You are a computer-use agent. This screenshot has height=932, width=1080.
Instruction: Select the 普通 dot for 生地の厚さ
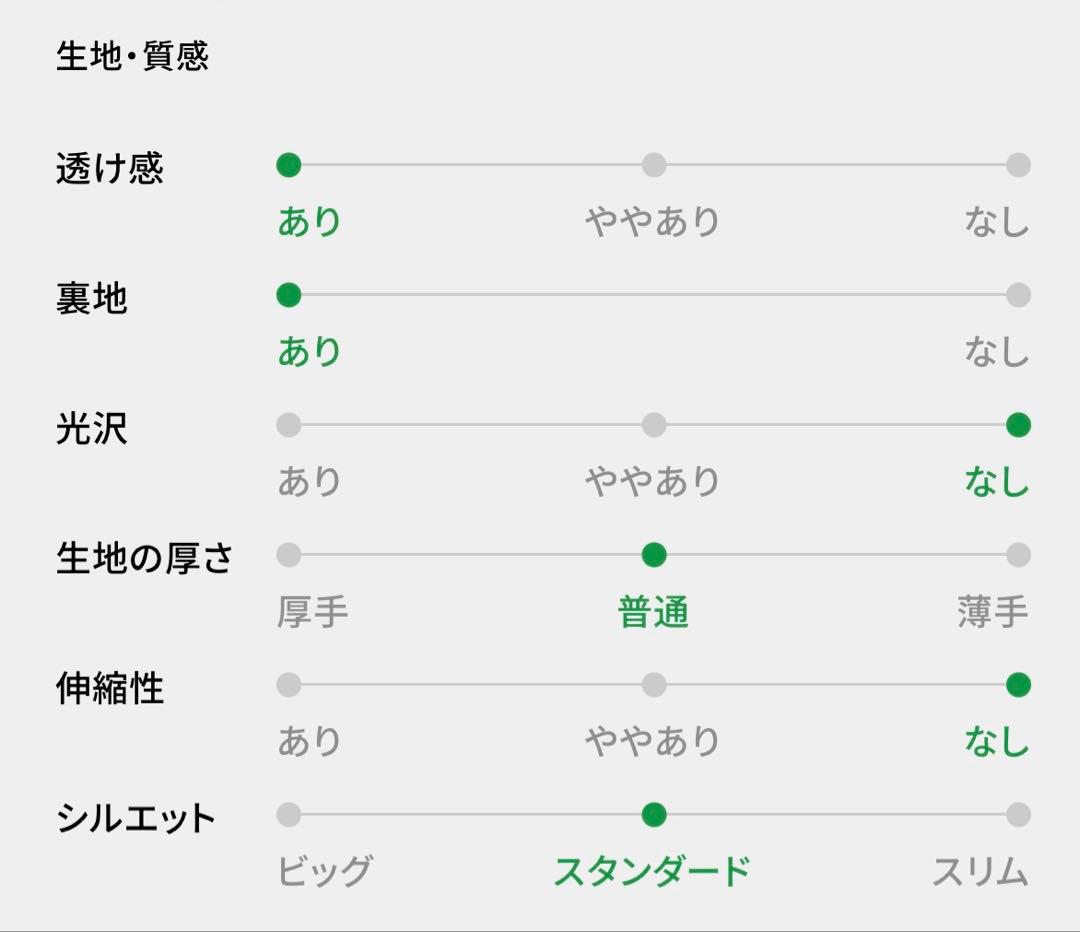click(x=654, y=555)
